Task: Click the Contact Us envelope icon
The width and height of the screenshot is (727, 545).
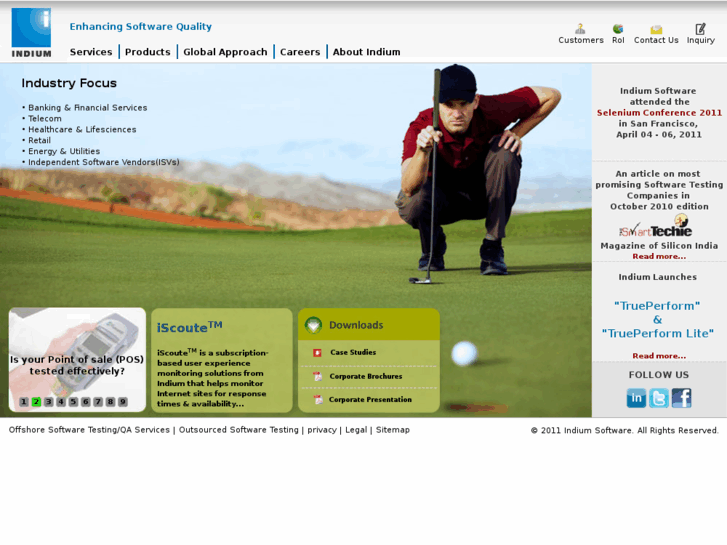Action: pyautogui.click(x=656, y=30)
